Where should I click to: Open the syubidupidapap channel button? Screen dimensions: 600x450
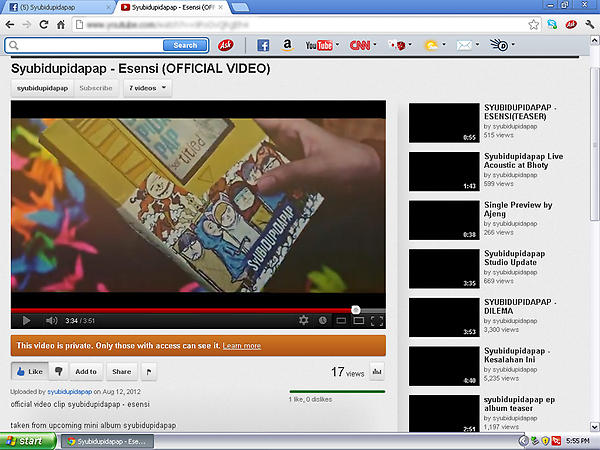click(42, 88)
